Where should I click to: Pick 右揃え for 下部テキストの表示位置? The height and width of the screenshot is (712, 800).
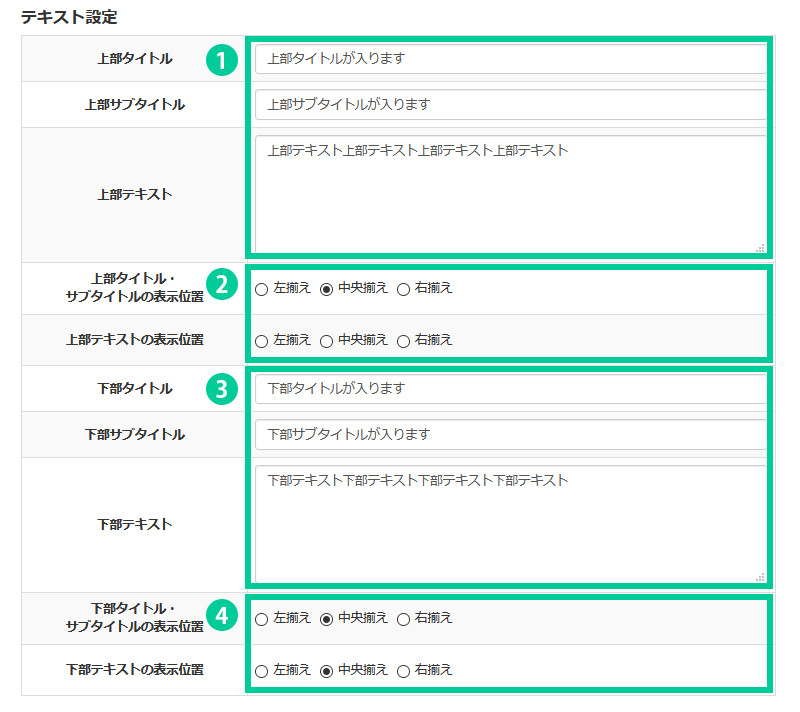tap(404, 671)
